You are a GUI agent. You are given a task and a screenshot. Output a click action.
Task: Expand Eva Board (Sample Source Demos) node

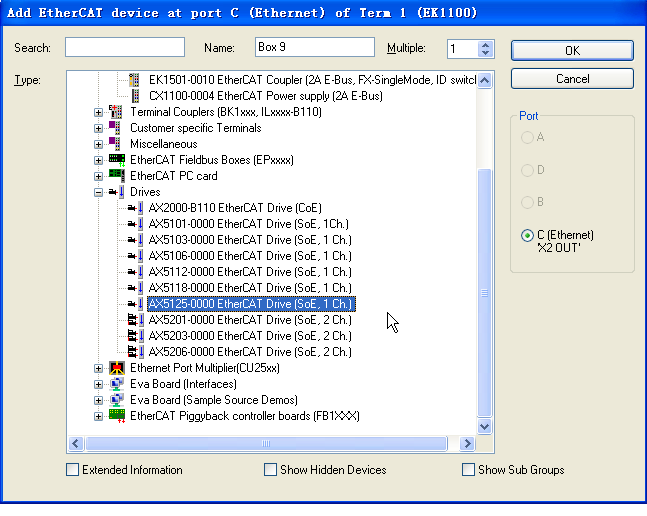pyautogui.click(x=98, y=400)
